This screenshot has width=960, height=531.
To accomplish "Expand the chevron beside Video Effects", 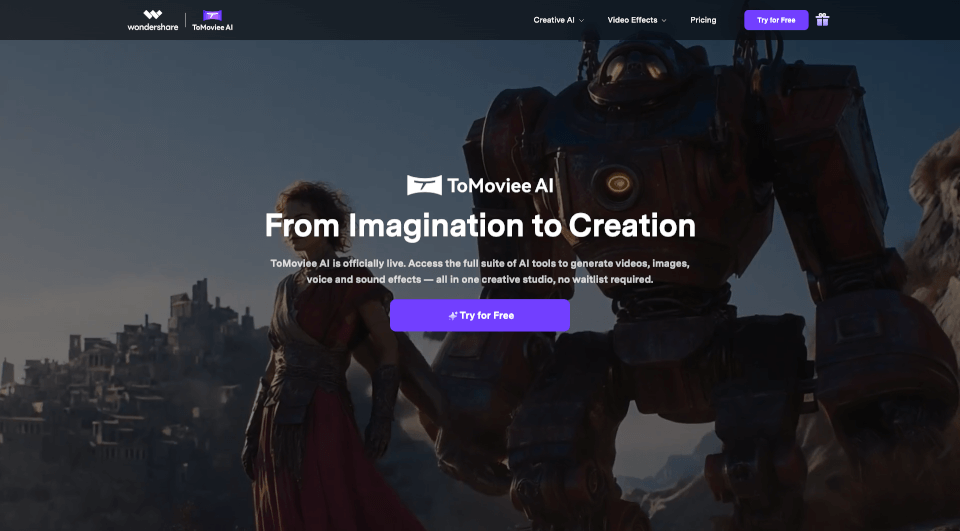I will coord(664,20).
